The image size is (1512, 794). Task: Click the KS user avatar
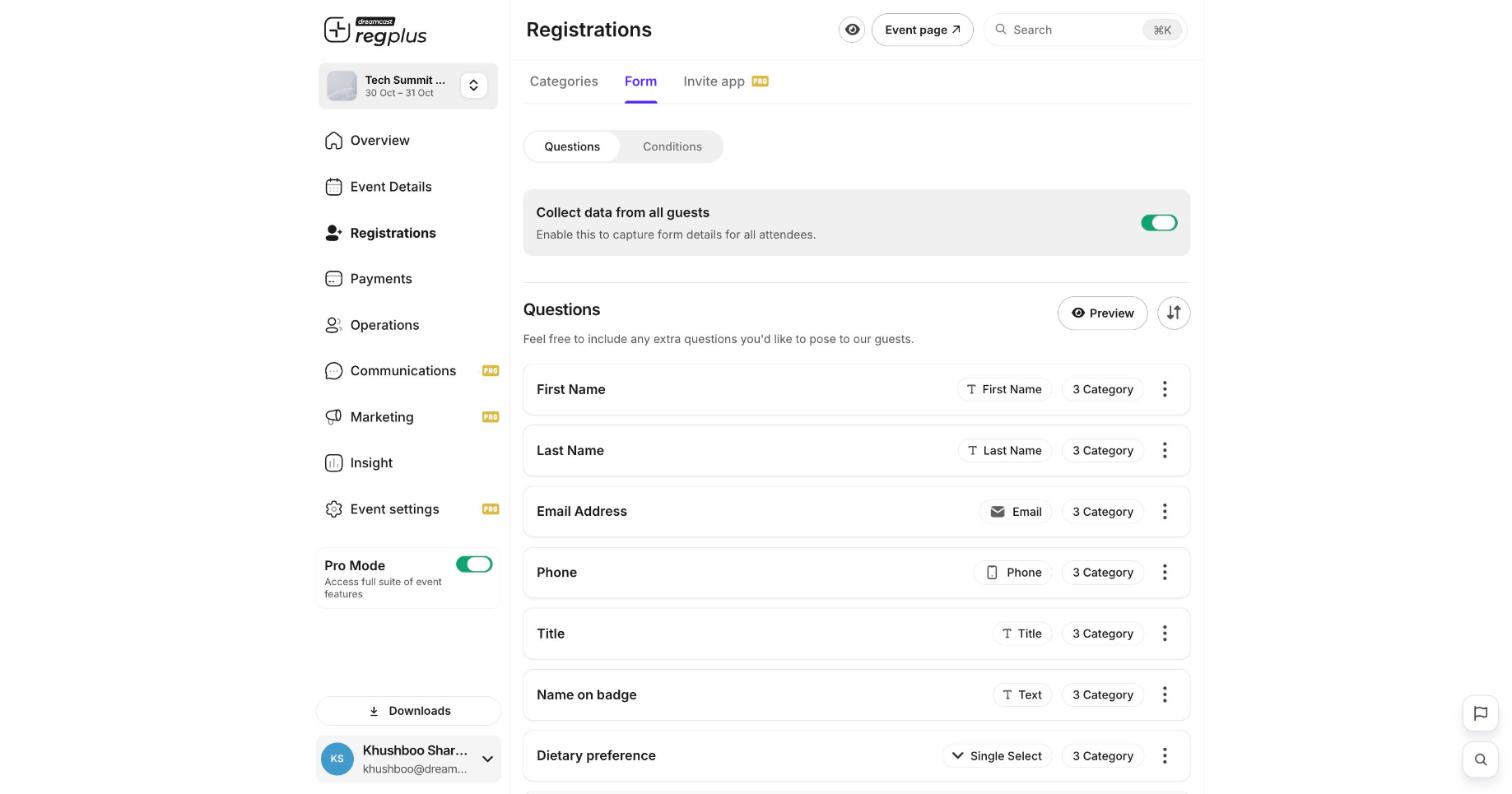click(x=337, y=759)
